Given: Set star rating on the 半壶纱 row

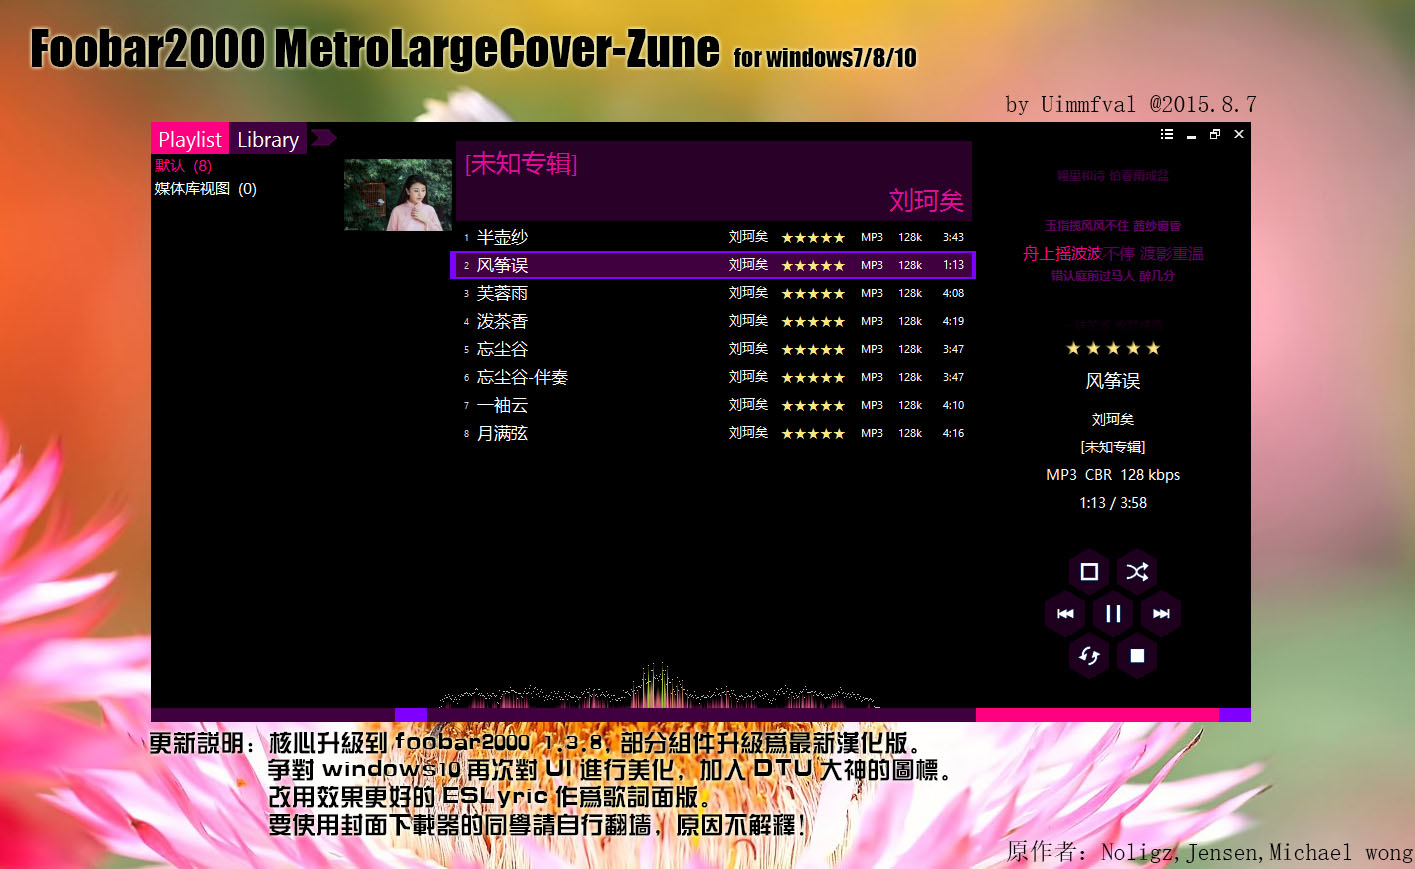Looking at the screenshot, I should coord(813,238).
